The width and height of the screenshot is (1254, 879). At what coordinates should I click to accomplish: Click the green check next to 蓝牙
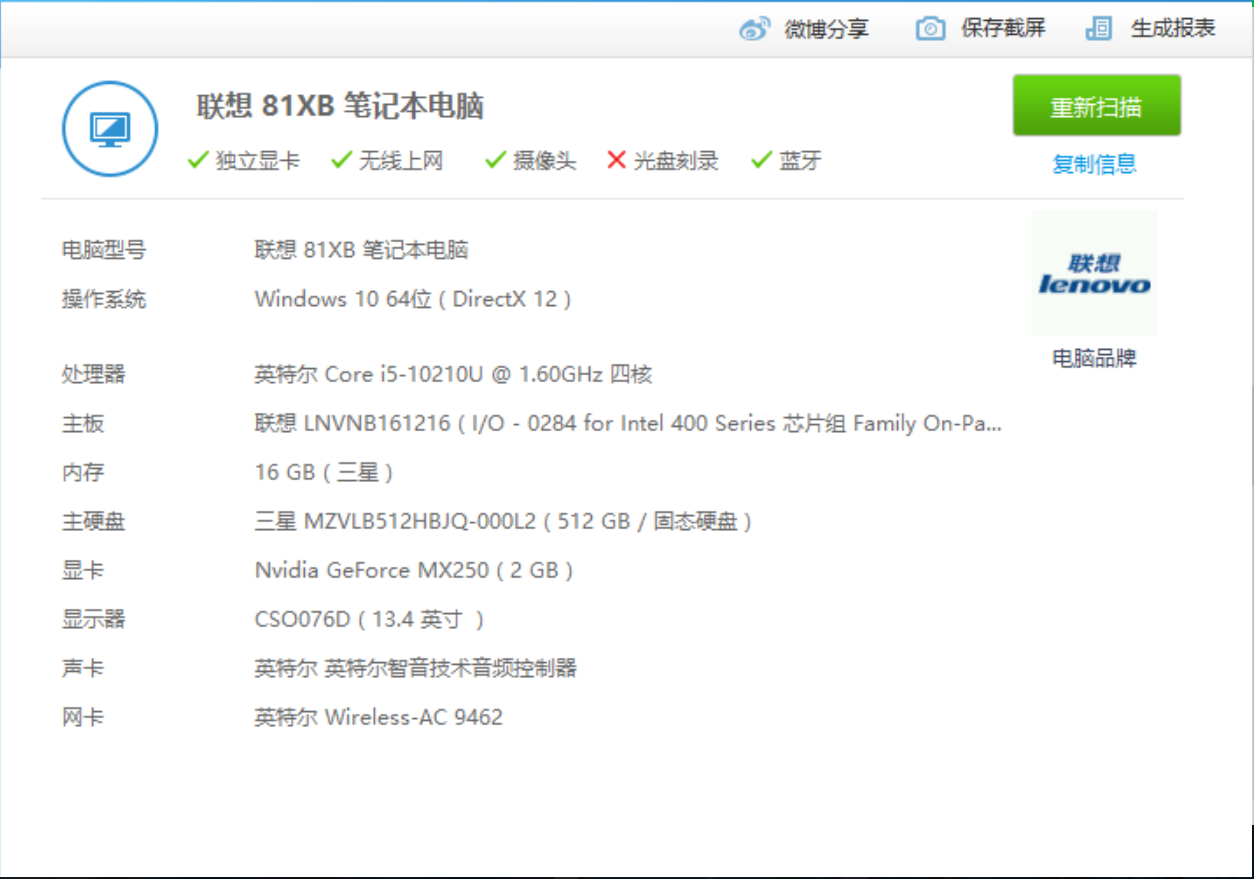[762, 160]
